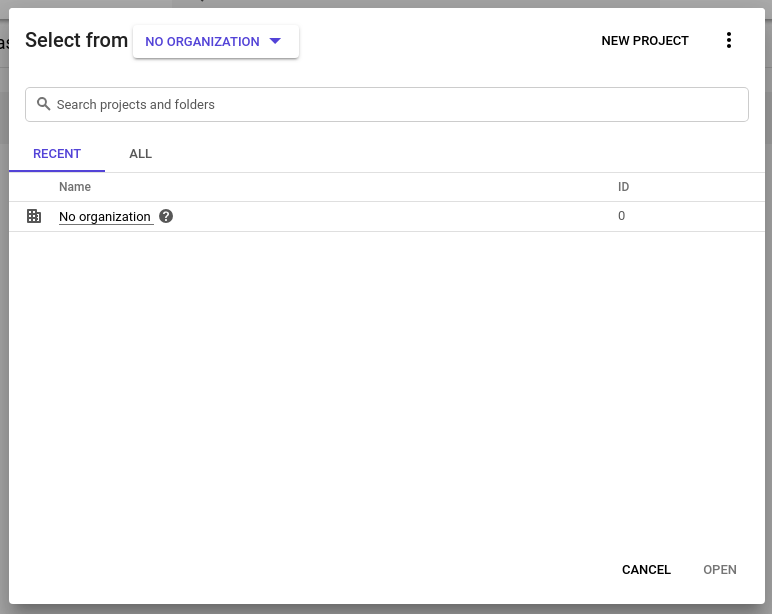Image resolution: width=772 pixels, height=614 pixels.
Task: Click the magnifying glass search icon
Action: (x=43, y=104)
